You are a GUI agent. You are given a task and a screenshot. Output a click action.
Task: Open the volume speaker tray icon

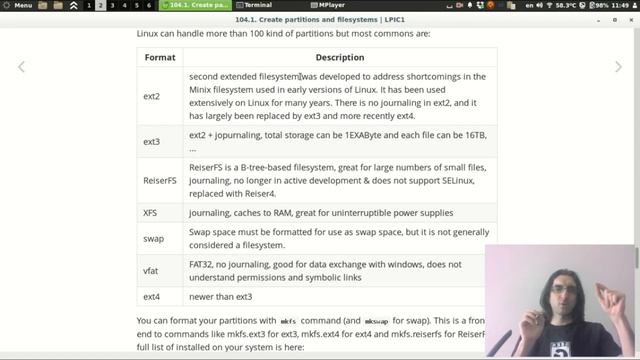point(539,5)
